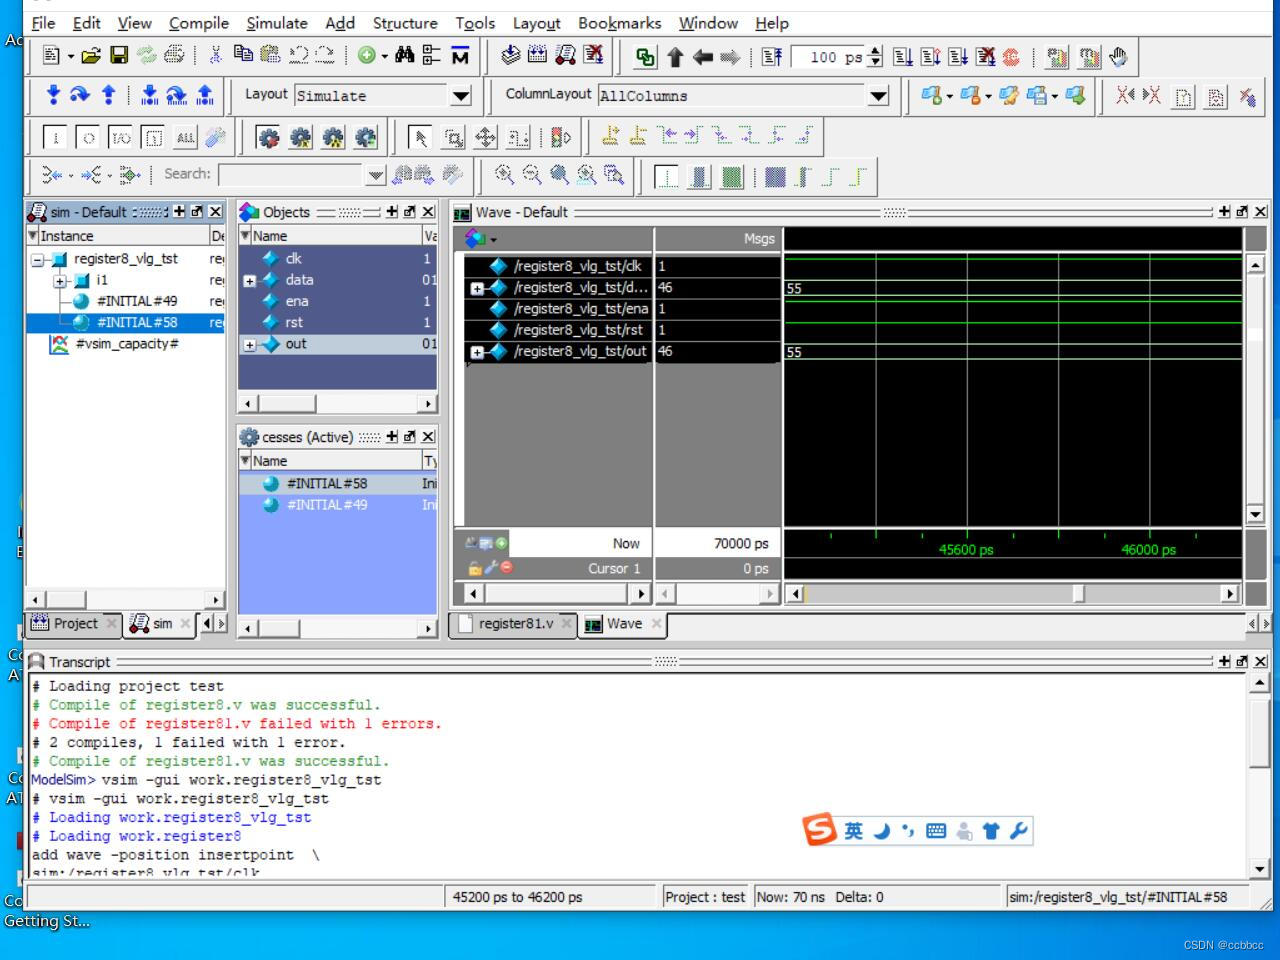Screen dimensions: 1280x960
Task: Expand the i1 instance node
Action: [60, 281]
